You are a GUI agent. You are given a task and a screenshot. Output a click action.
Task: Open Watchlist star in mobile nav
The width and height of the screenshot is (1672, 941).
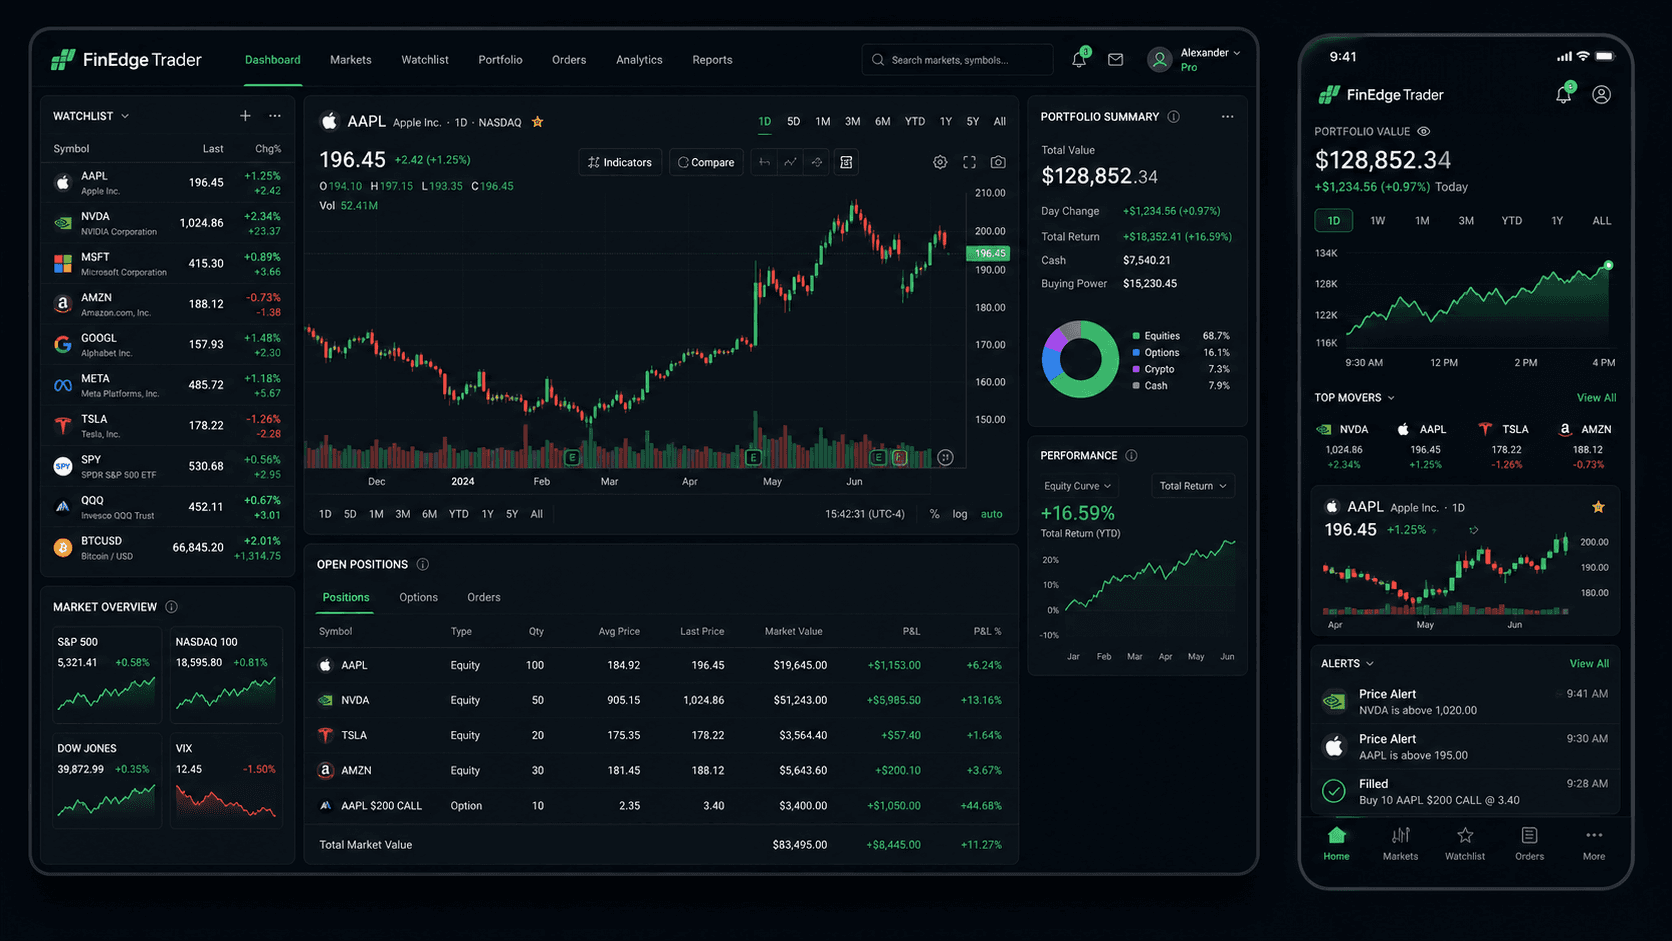click(1465, 844)
